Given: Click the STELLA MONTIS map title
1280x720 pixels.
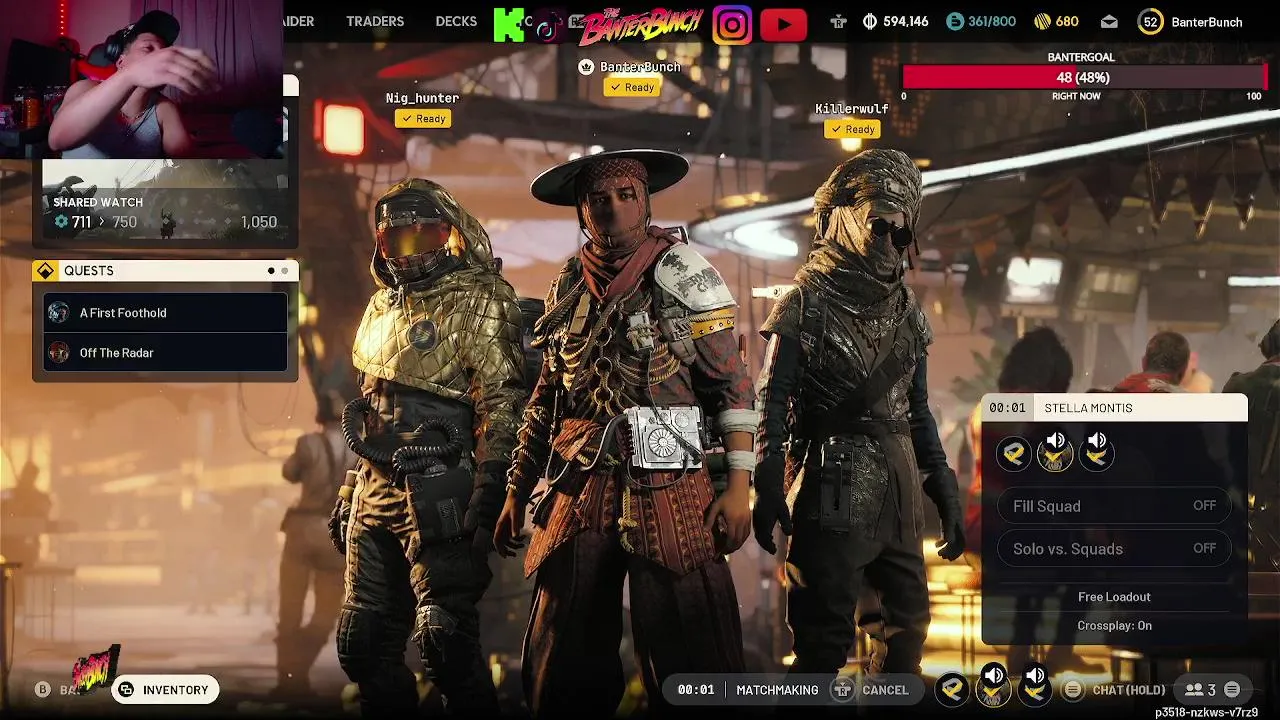Looking at the screenshot, I should pos(1088,408).
